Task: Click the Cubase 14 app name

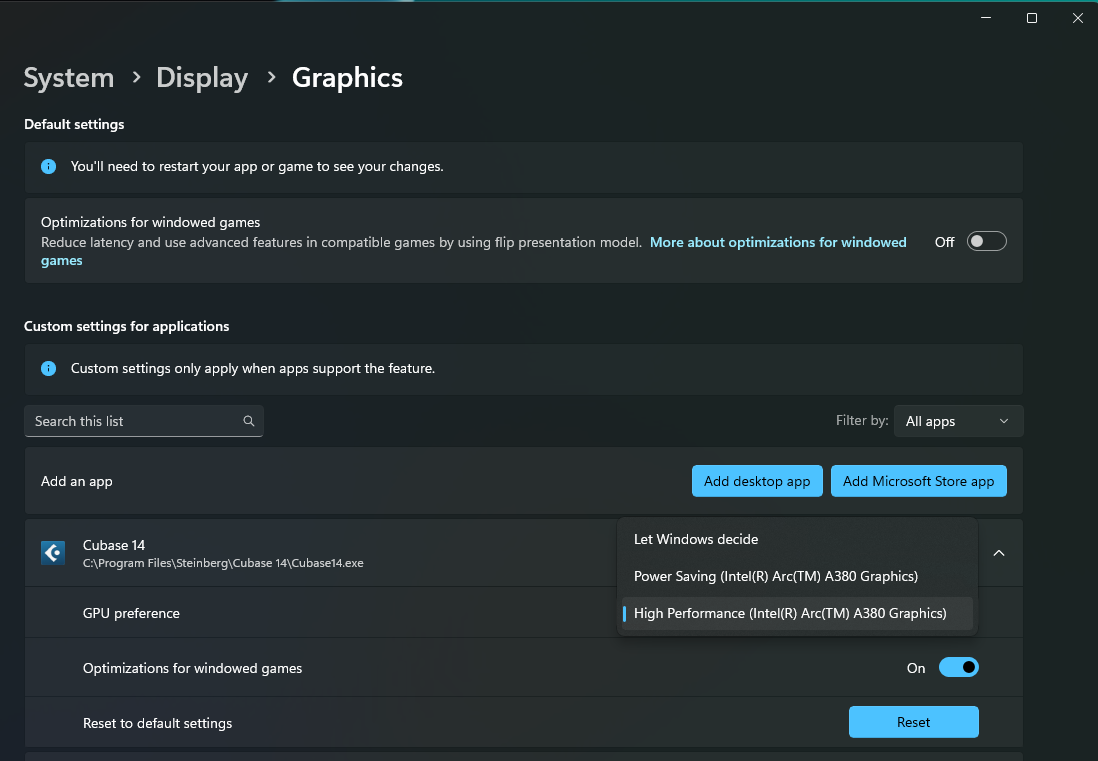Action: [x=113, y=545]
